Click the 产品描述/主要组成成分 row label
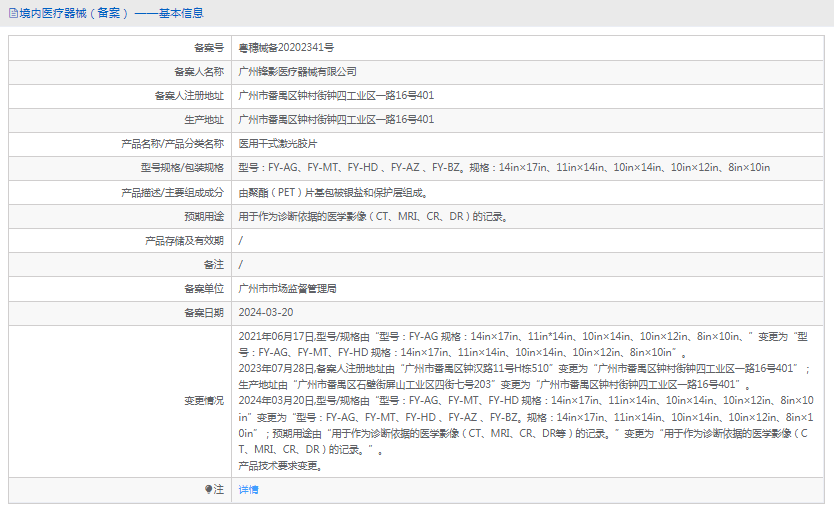The width and height of the screenshot is (834, 512). click(172, 192)
